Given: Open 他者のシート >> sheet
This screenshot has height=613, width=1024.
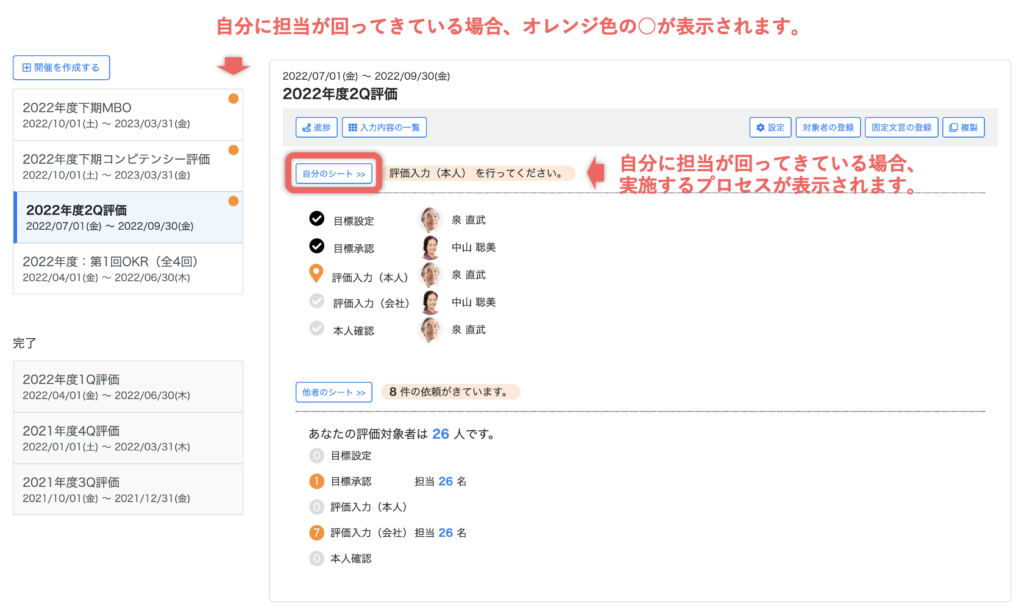Looking at the screenshot, I should point(334,392).
